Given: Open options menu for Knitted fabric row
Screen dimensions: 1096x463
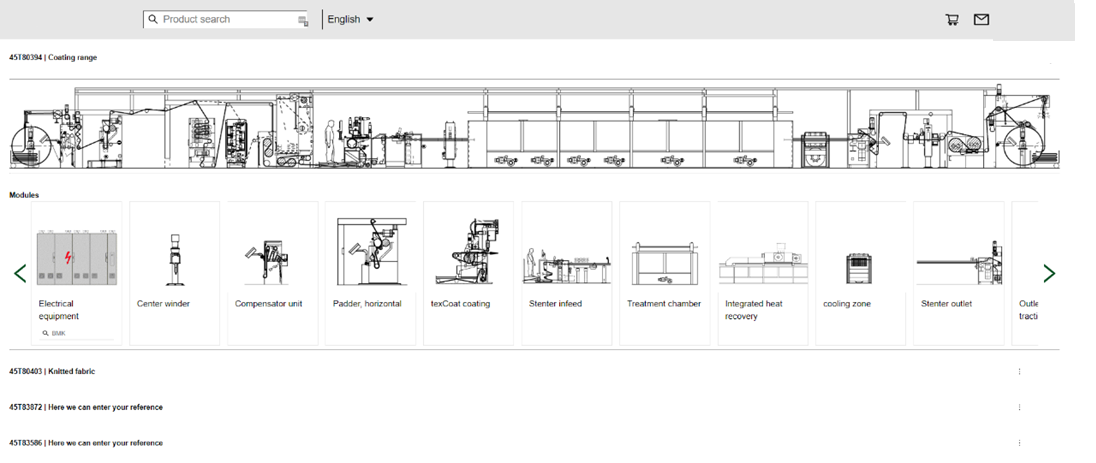Looking at the screenshot, I should coord(1019,371).
